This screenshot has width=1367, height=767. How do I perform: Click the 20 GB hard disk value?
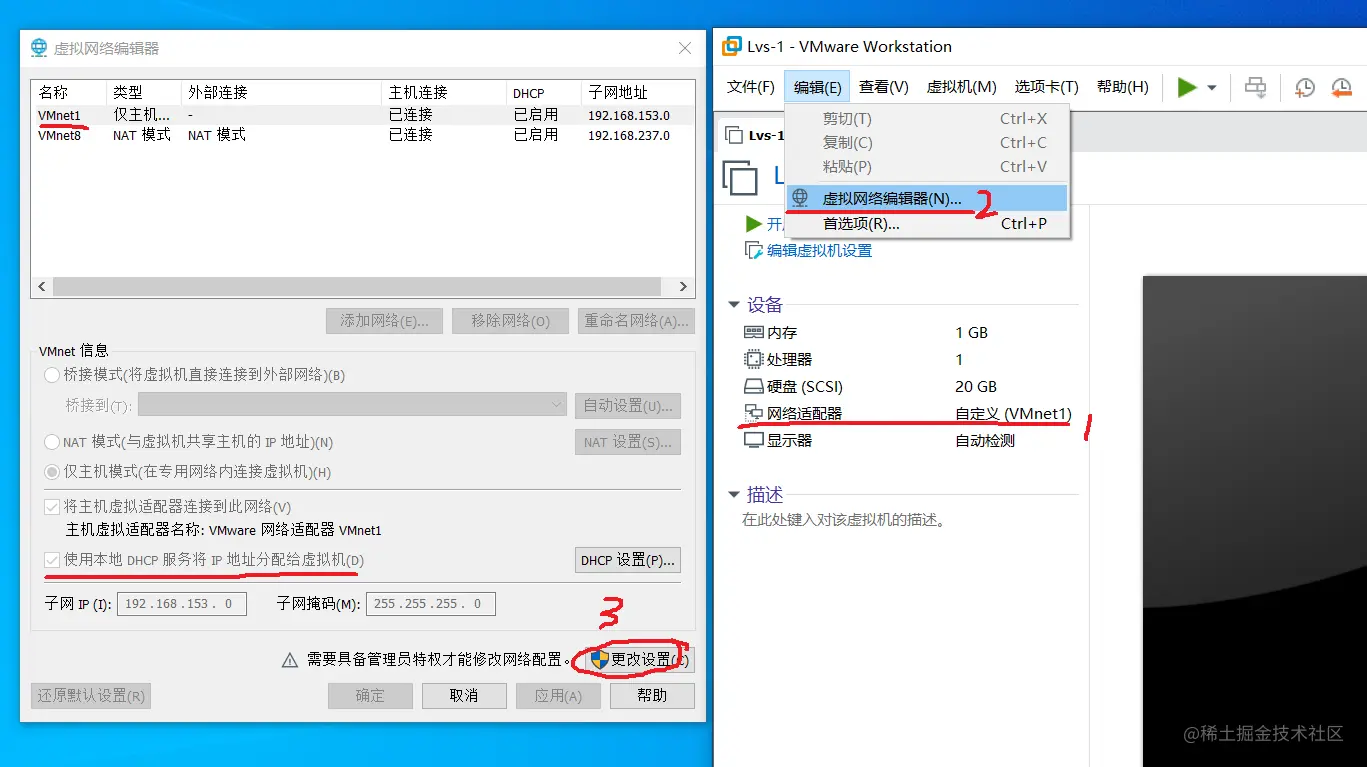pos(976,386)
